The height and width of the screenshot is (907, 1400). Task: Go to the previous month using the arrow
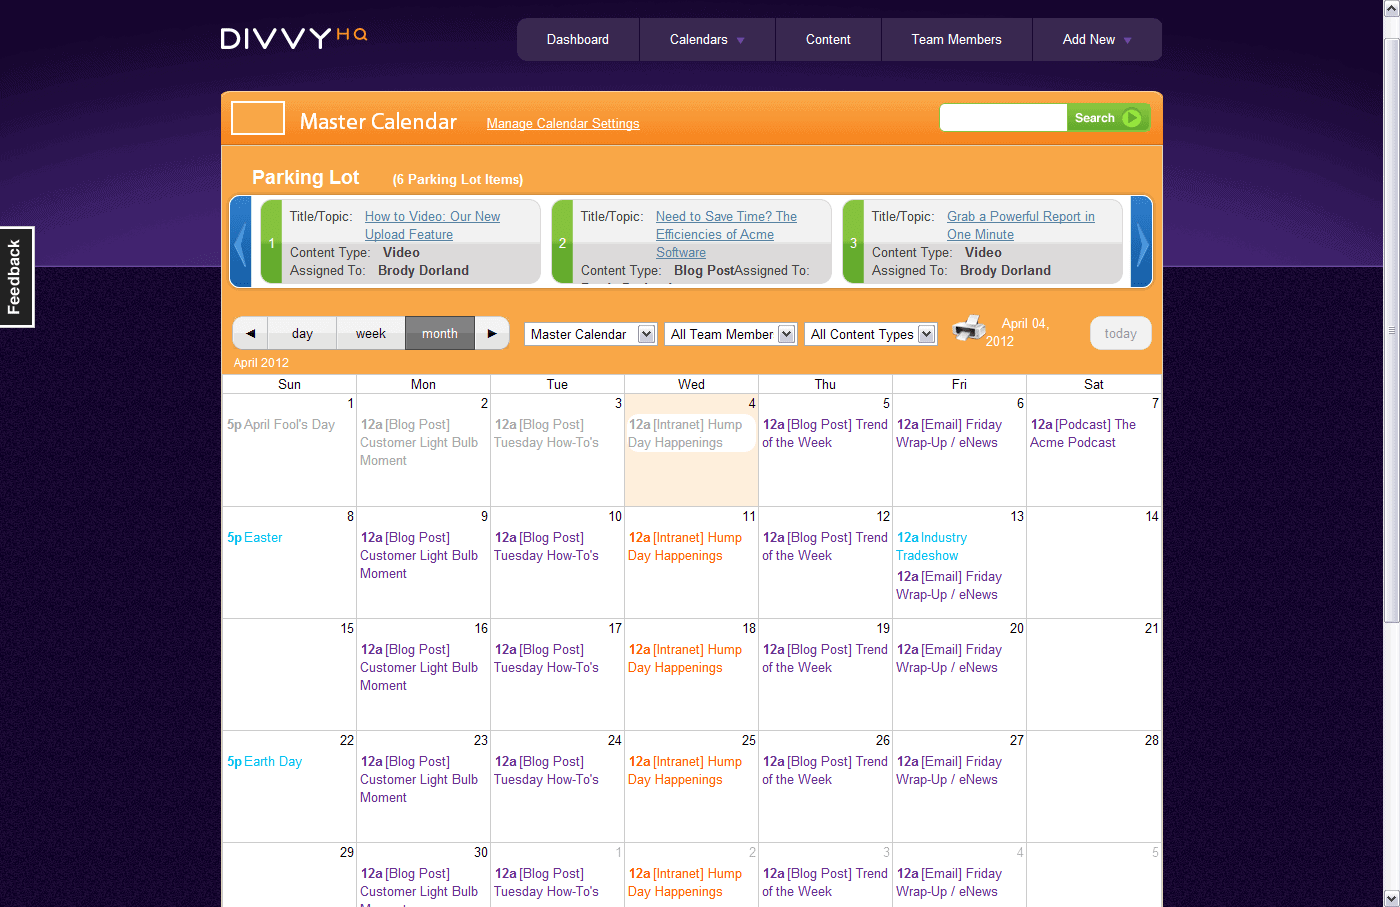coord(250,332)
